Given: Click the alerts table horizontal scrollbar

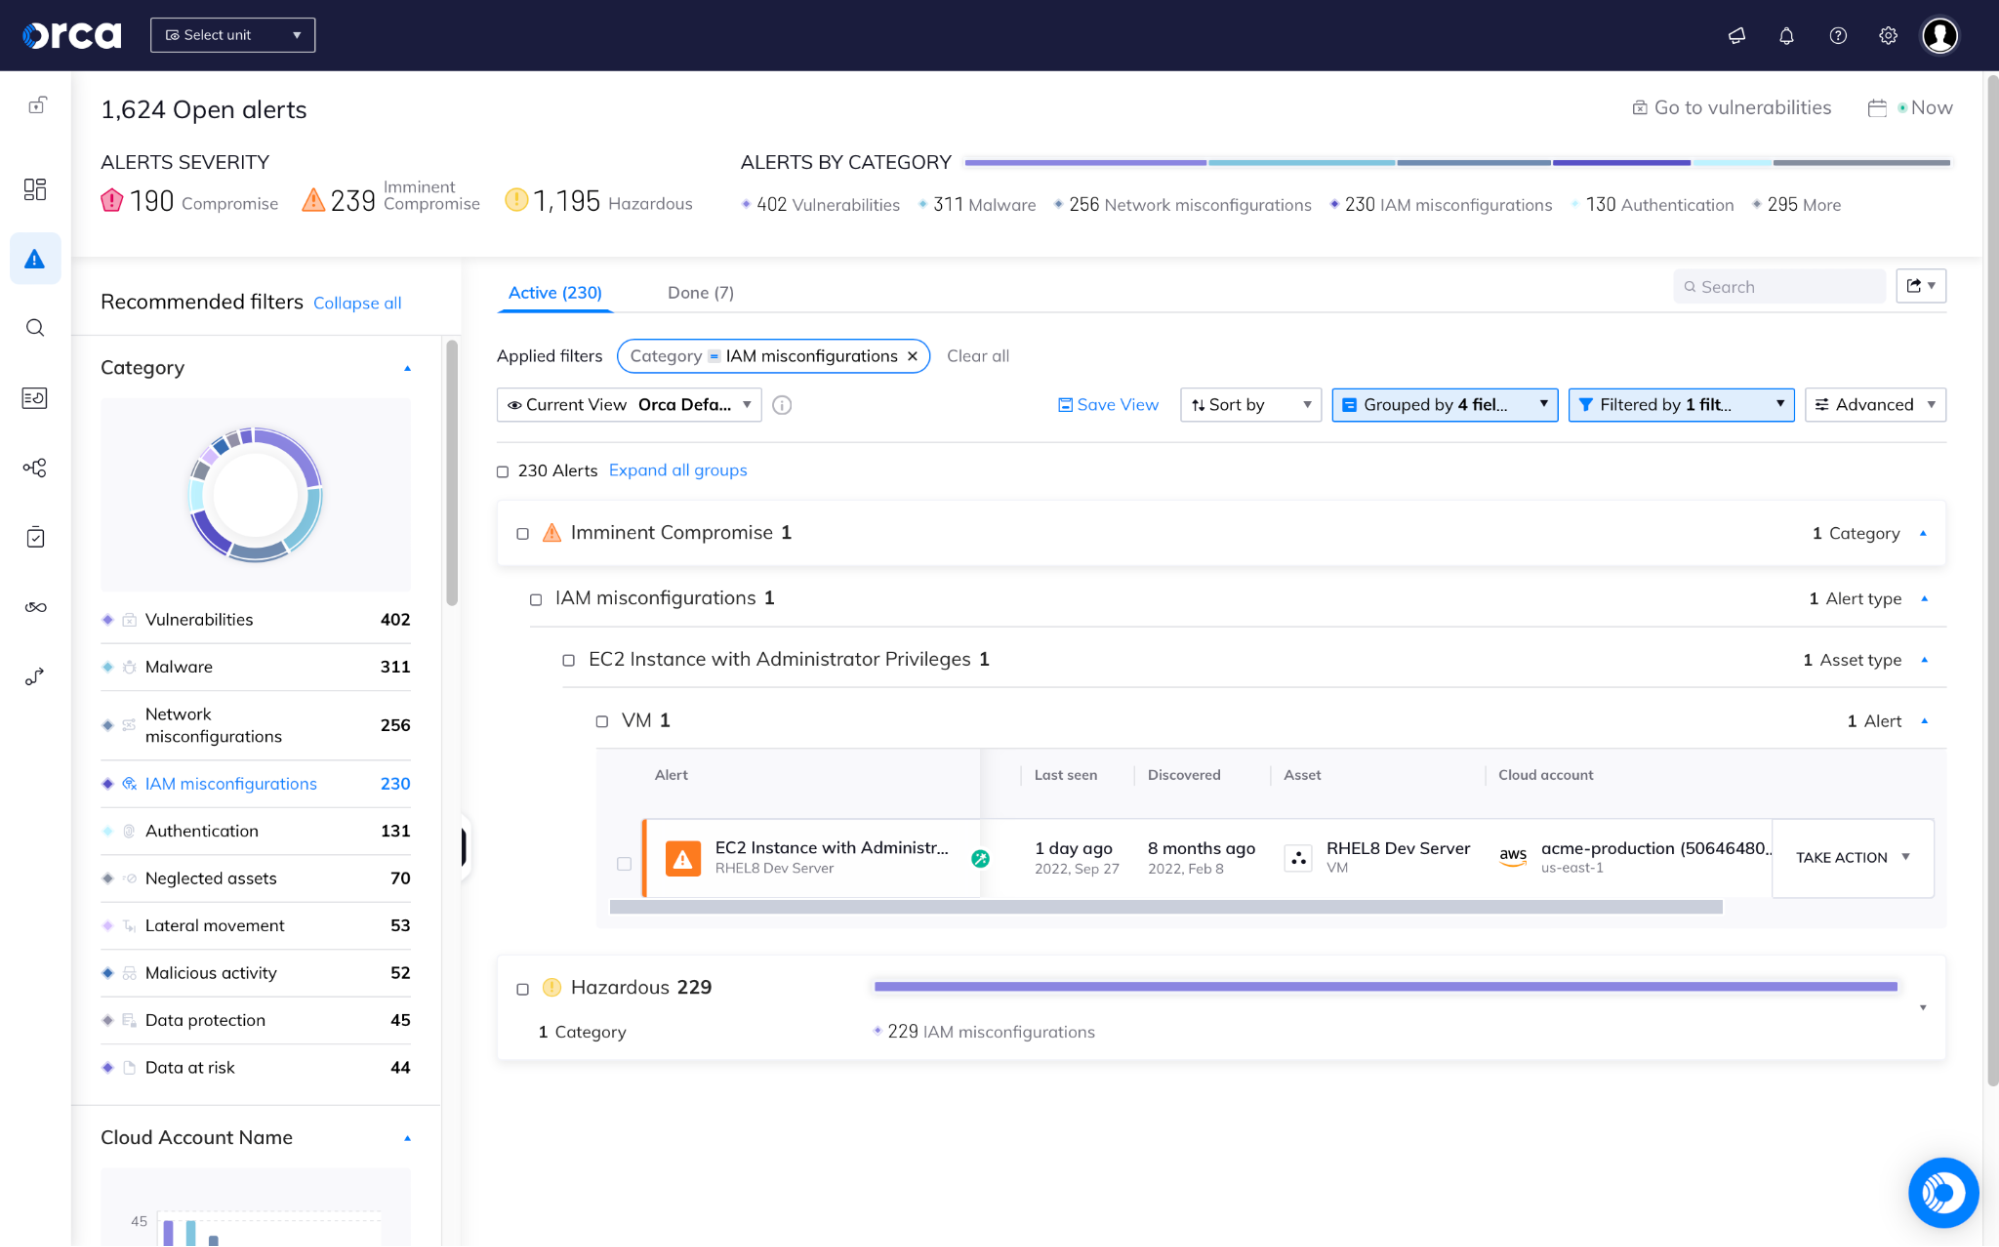Looking at the screenshot, I should click(1165, 908).
